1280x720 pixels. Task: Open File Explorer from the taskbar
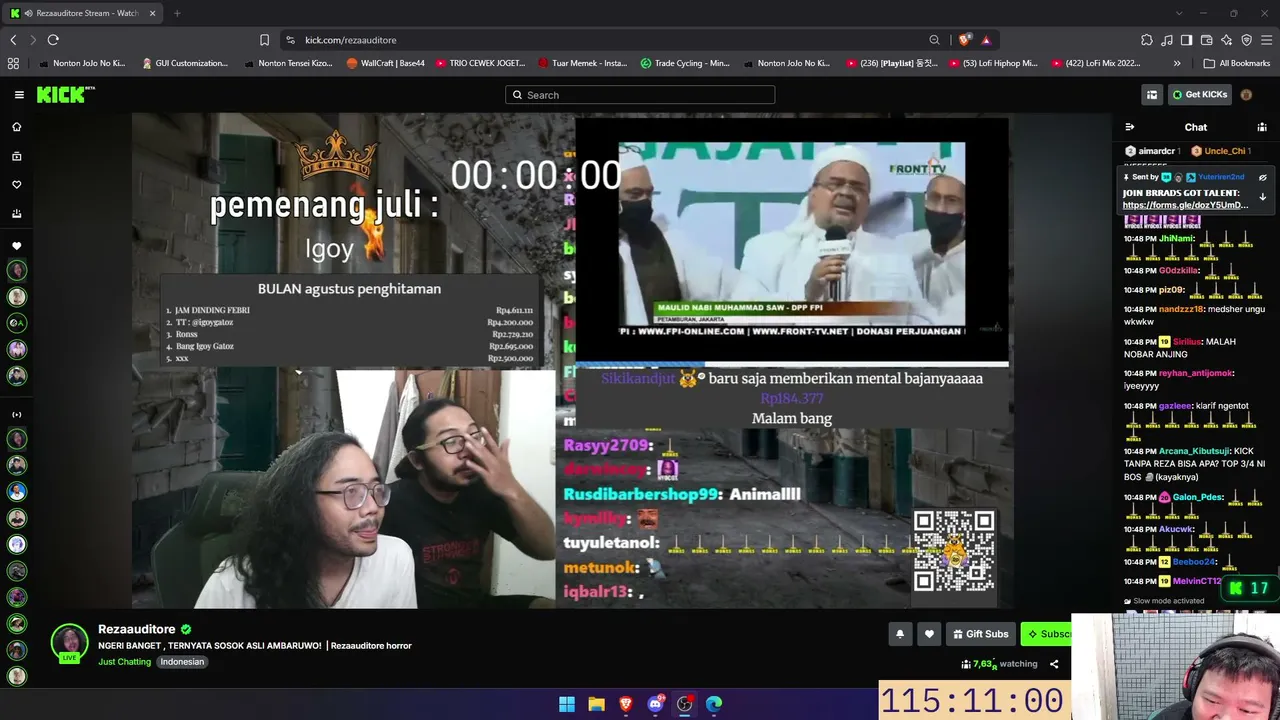tap(596, 704)
